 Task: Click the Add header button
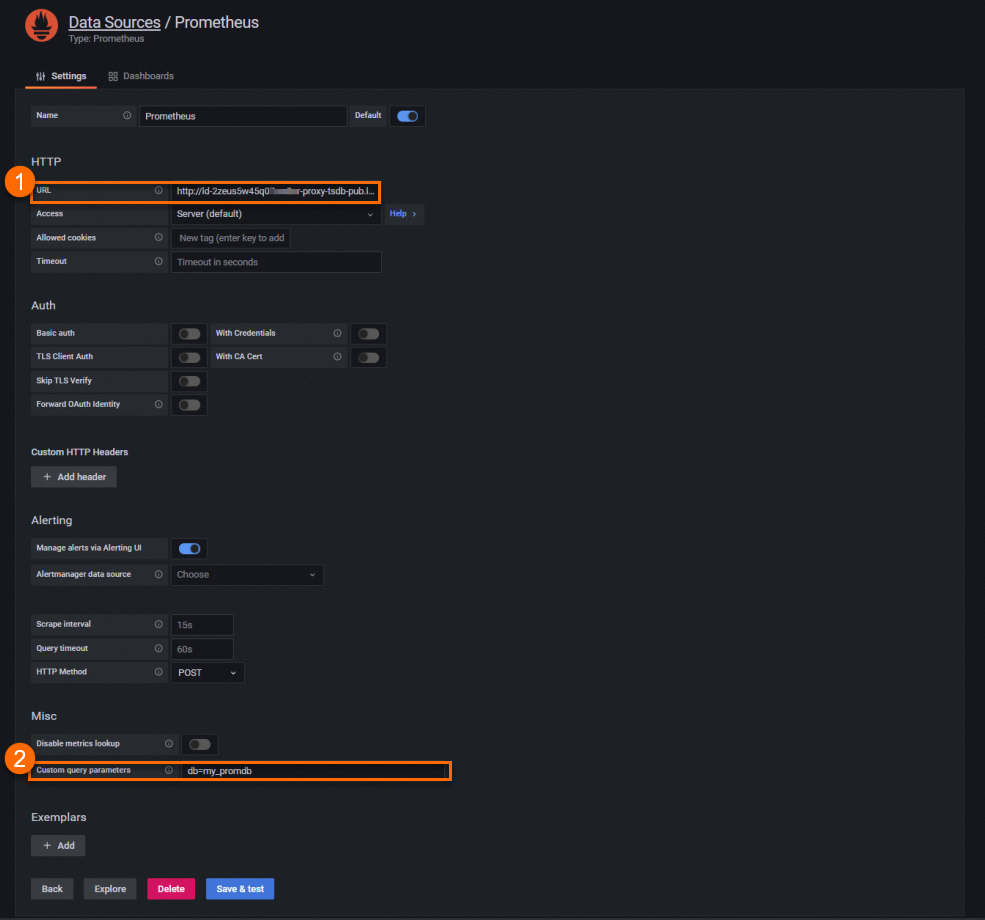(x=73, y=477)
